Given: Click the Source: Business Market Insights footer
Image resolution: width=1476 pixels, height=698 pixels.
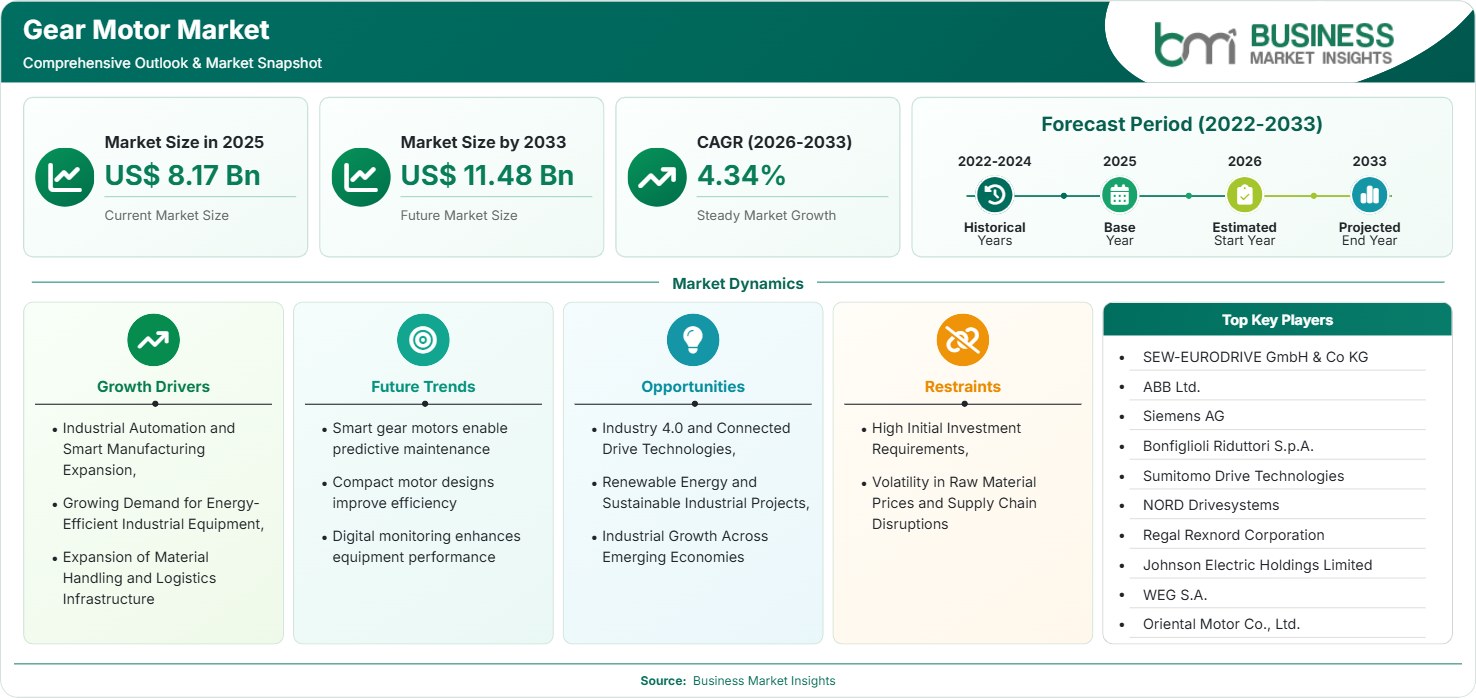Looking at the screenshot, I should coord(738,681).
